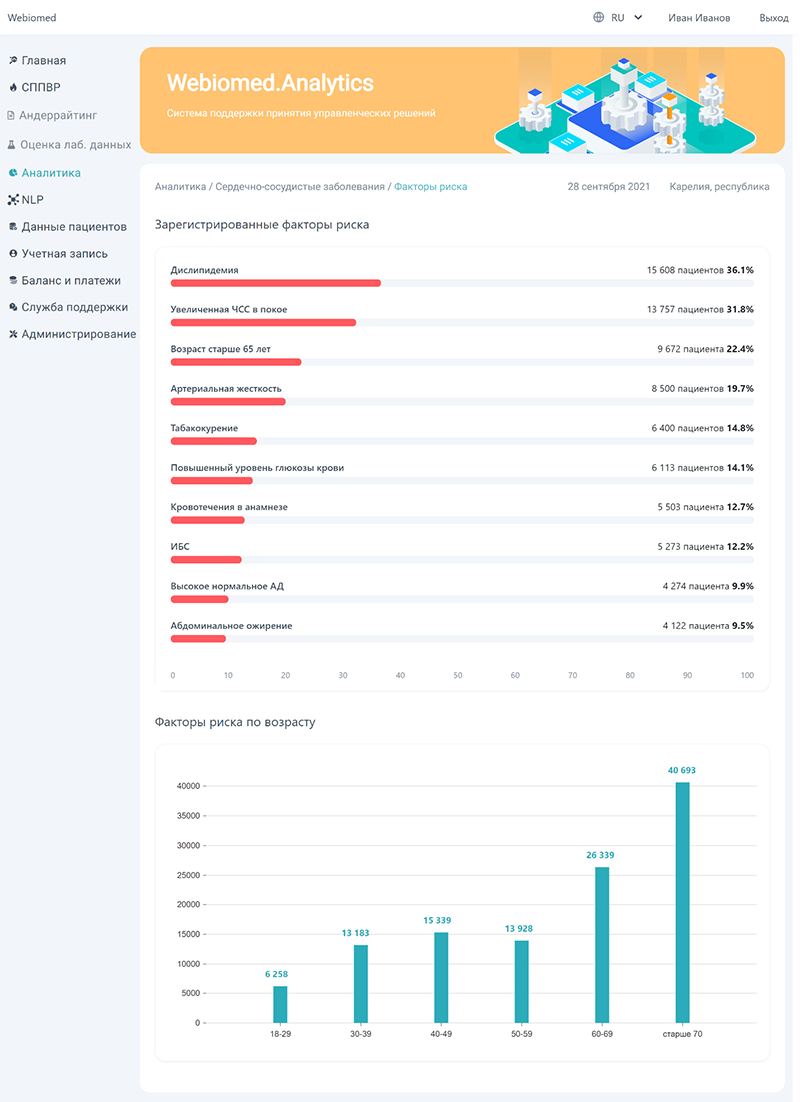Image resolution: width=800 pixels, height=1102 pixels.
Task: Open Учетная запись in the sidebar
Action: coord(65,254)
